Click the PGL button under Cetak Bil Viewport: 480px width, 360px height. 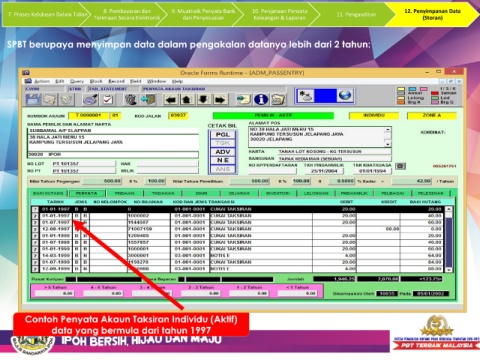coord(223,134)
